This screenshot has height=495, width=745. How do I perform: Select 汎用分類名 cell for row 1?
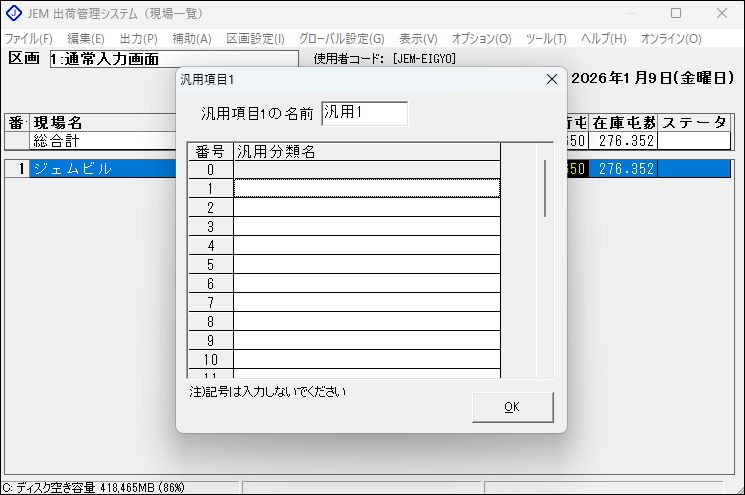[x=366, y=189]
